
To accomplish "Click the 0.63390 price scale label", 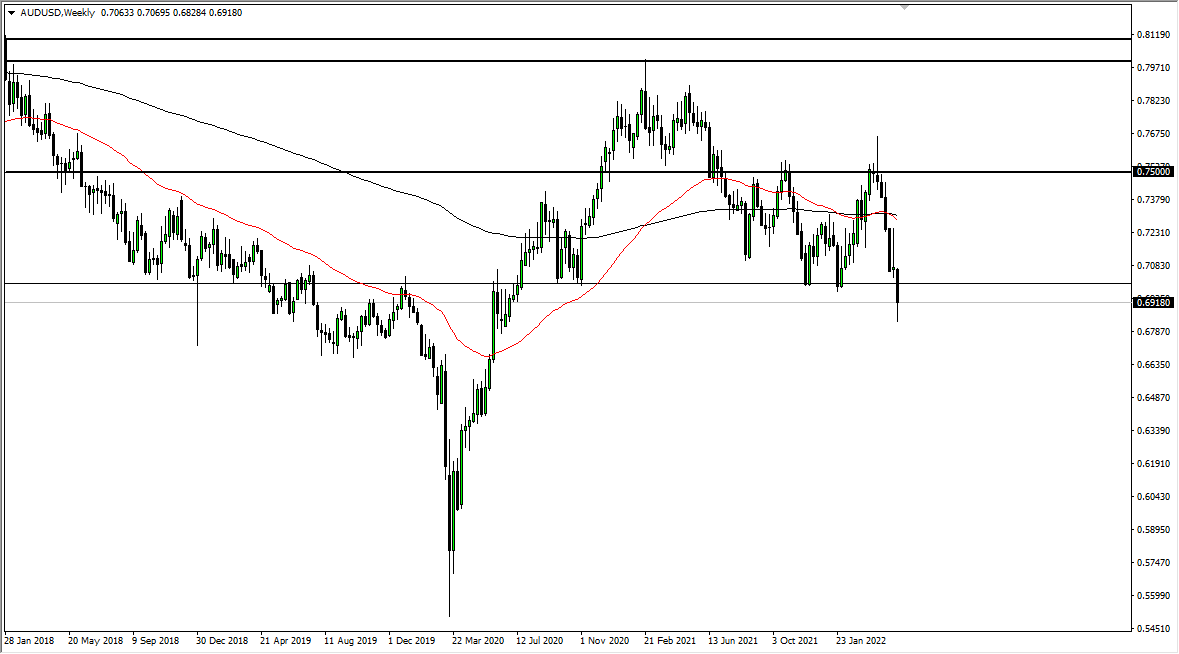I will tap(1153, 431).
